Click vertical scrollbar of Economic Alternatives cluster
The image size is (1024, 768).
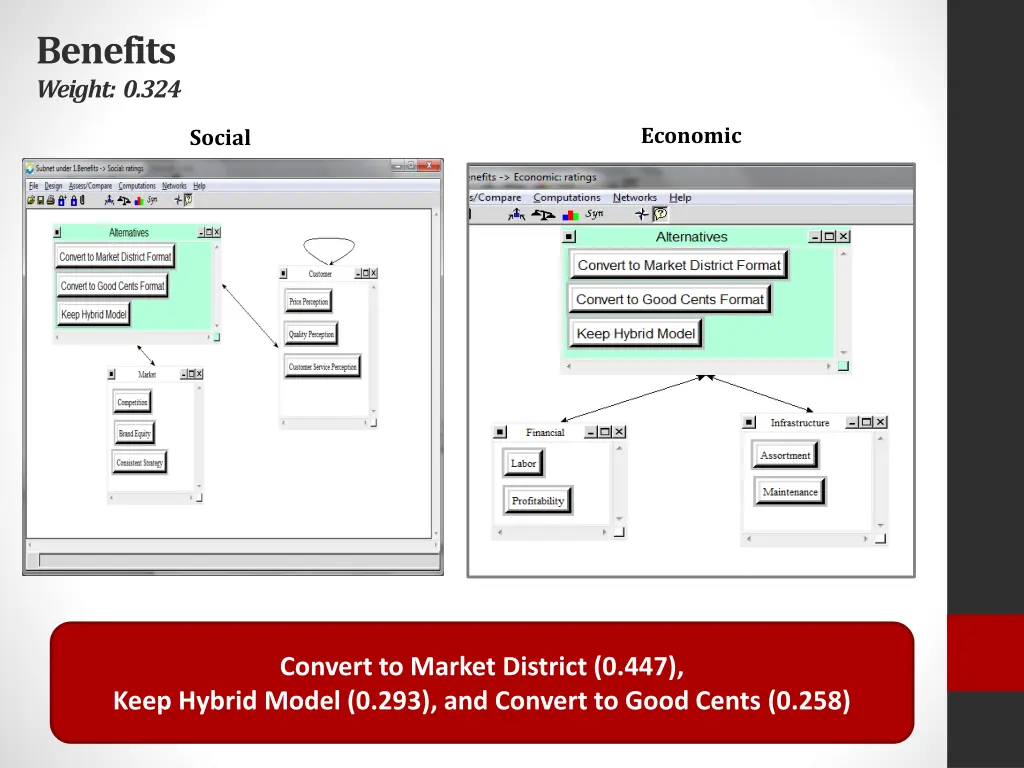click(x=843, y=303)
